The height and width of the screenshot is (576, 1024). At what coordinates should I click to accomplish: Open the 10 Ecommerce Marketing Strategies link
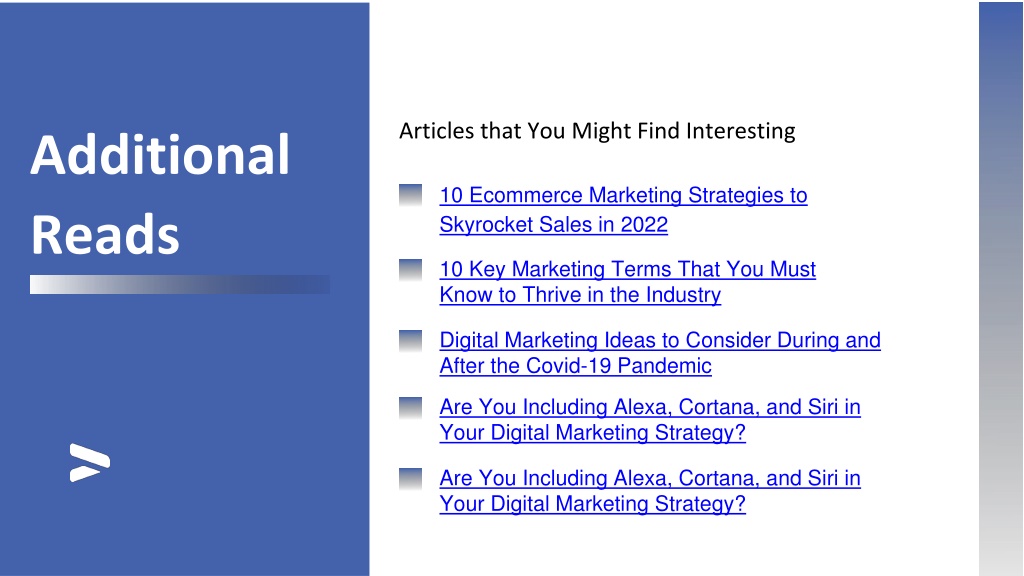coord(623,195)
